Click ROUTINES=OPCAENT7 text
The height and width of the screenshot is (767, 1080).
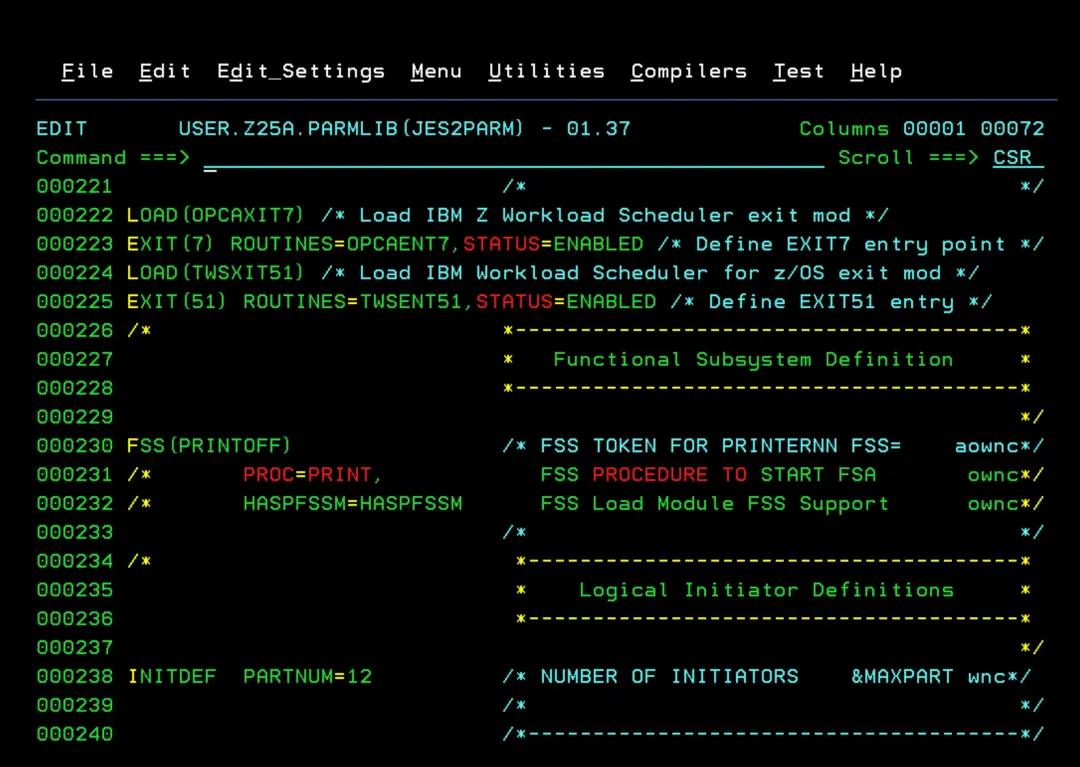click(x=340, y=244)
